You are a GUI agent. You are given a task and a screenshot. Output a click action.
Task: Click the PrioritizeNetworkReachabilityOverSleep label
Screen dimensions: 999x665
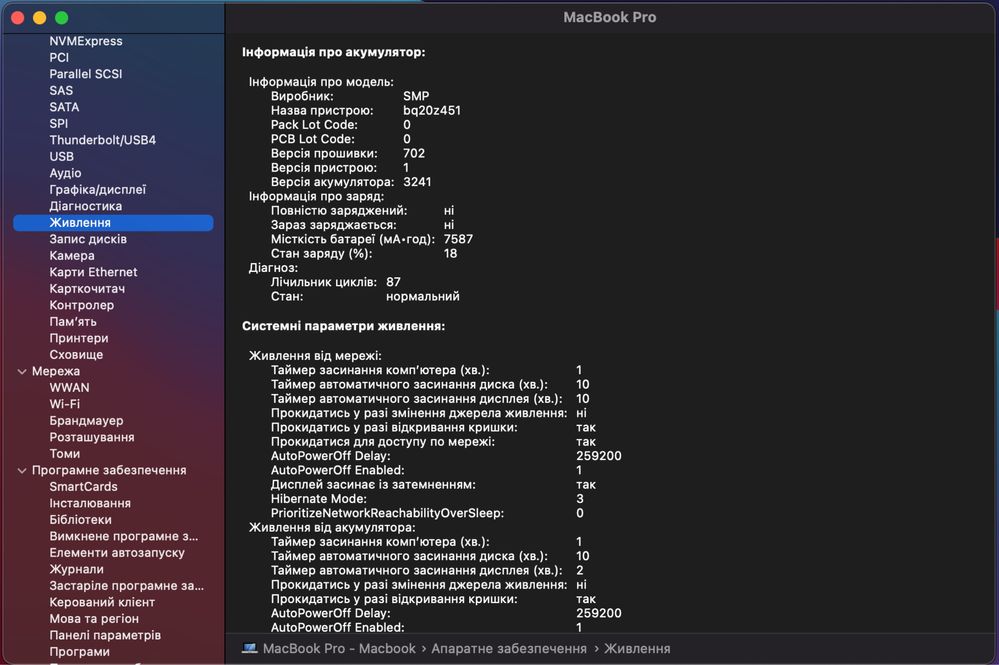point(387,513)
